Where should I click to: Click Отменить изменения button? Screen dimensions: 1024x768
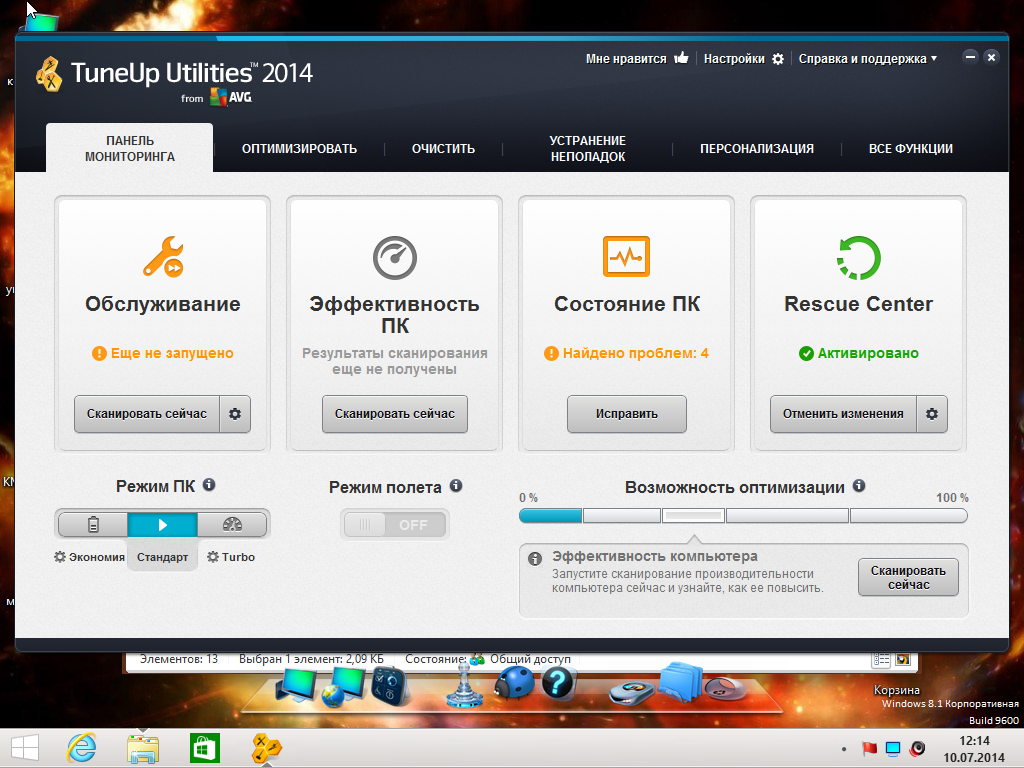coord(843,413)
